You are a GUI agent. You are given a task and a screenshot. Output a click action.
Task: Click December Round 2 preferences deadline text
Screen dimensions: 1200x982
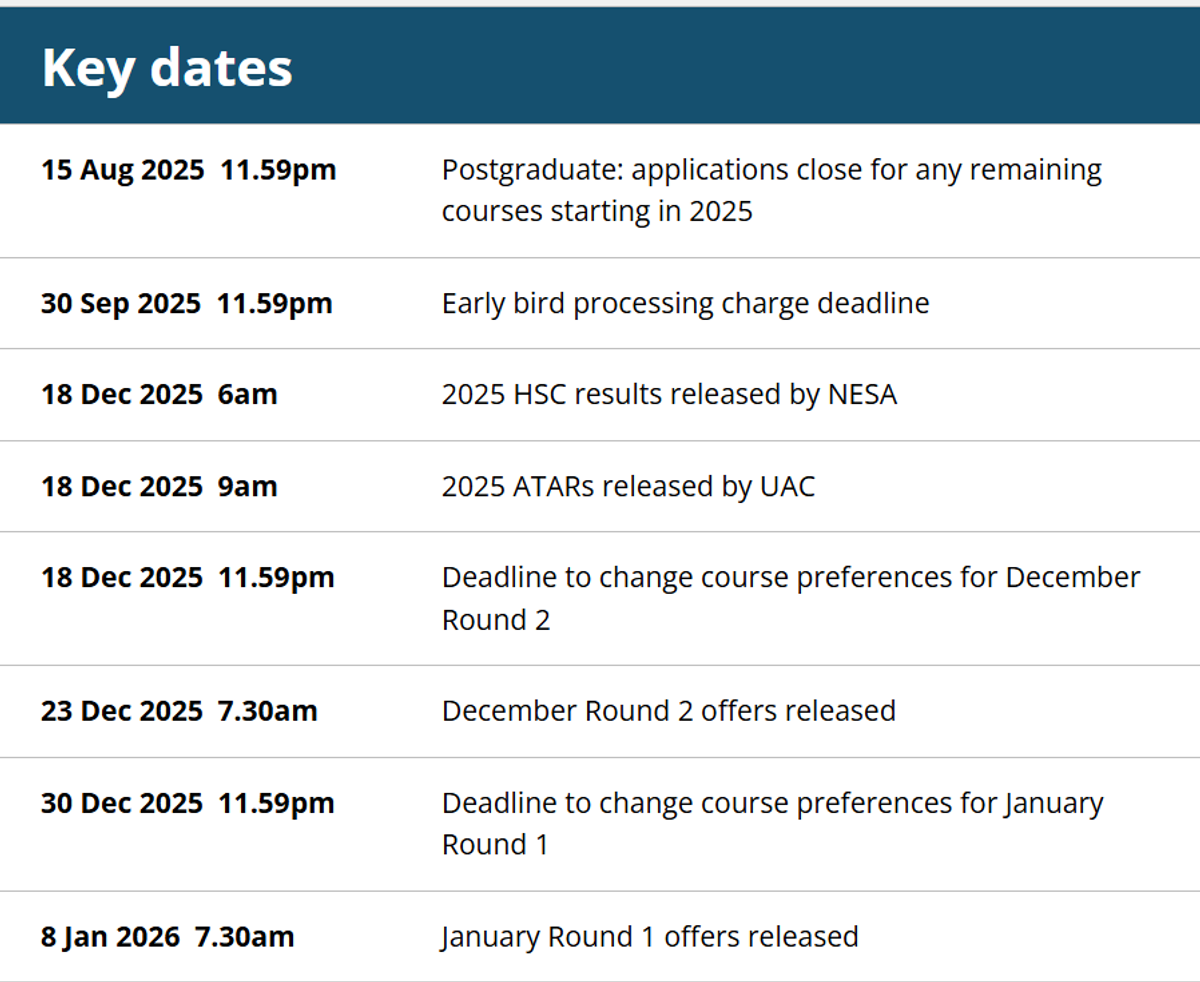pos(791,598)
